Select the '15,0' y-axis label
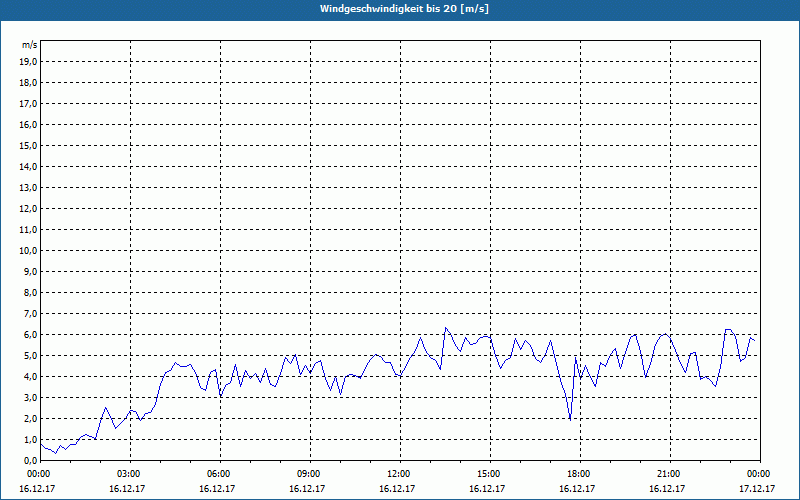 (x=28, y=145)
